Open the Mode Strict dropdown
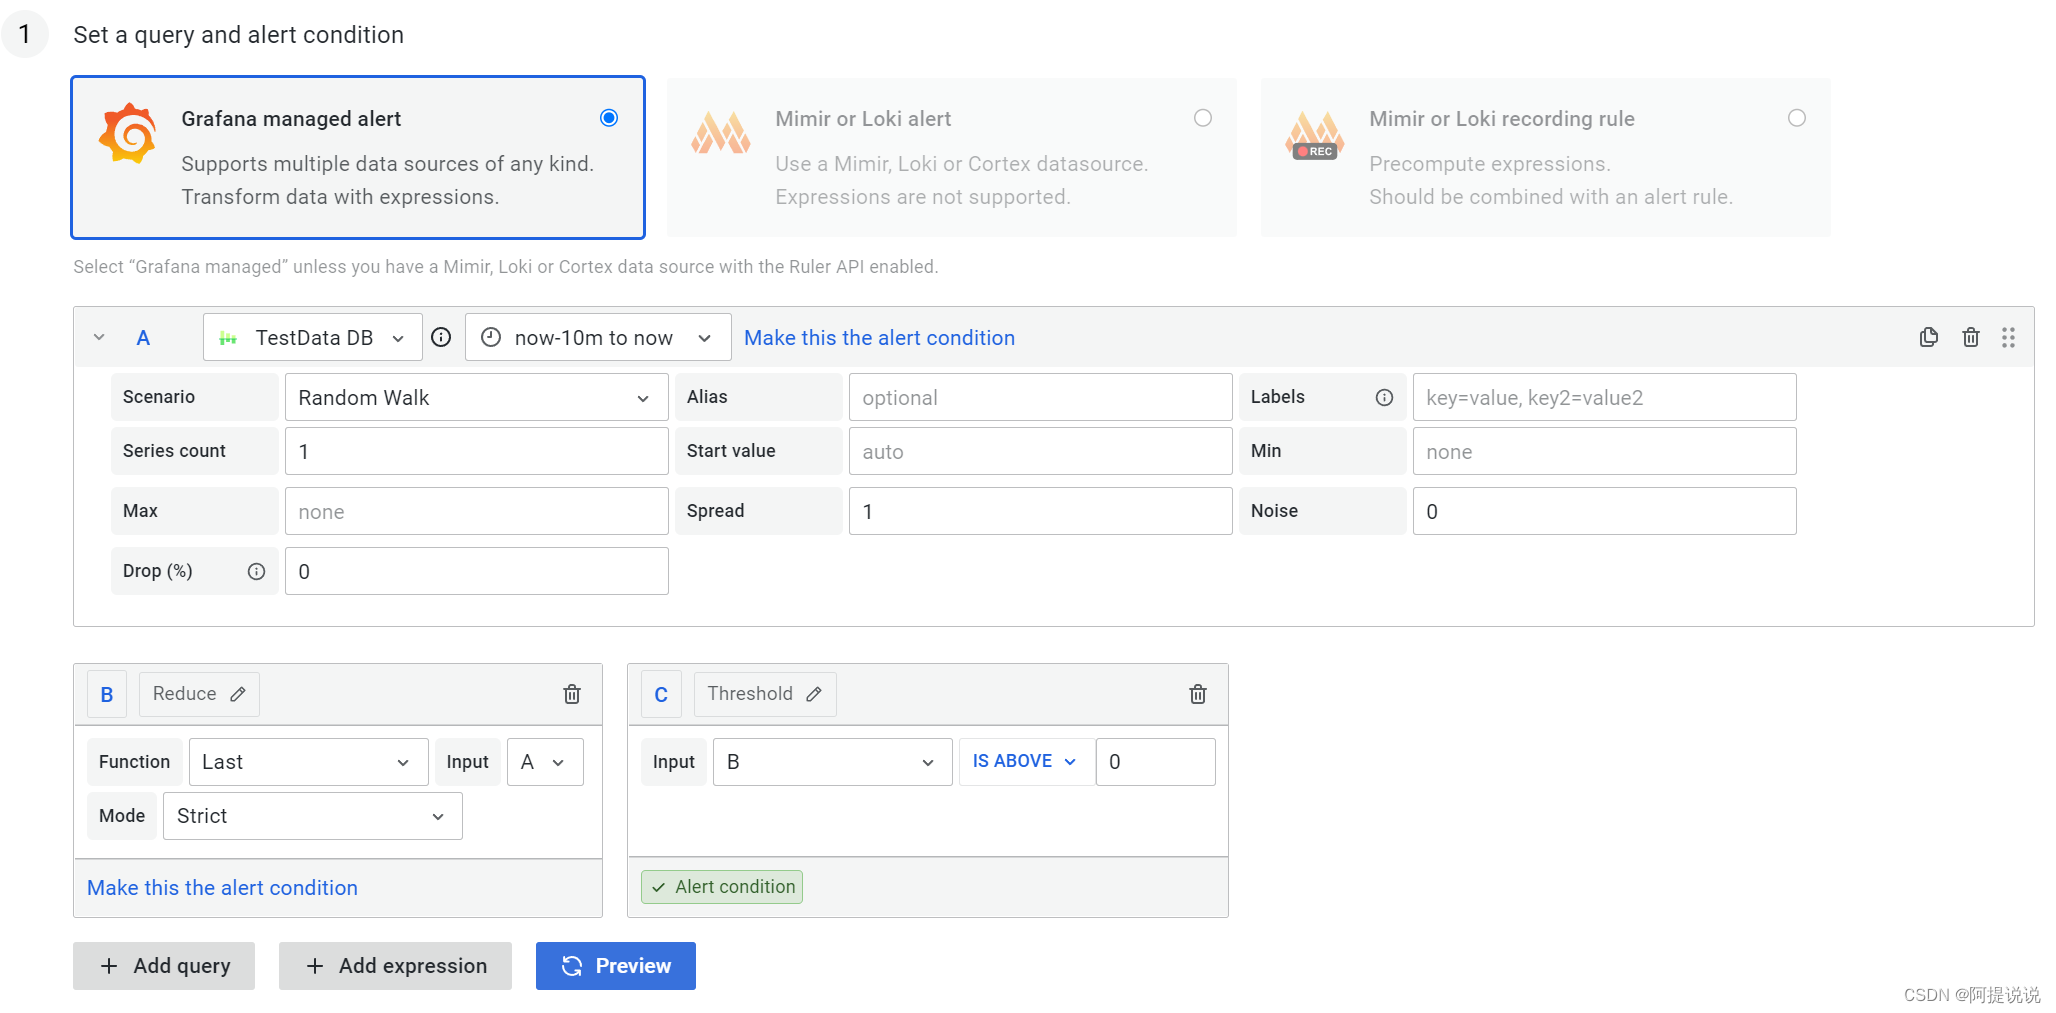Screen dimensions: 2056x1013 coord(312,816)
